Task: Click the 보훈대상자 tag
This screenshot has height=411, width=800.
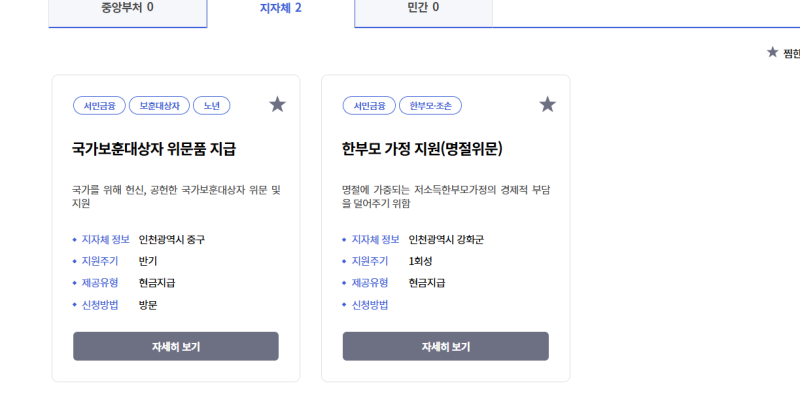Action: [159, 105]
